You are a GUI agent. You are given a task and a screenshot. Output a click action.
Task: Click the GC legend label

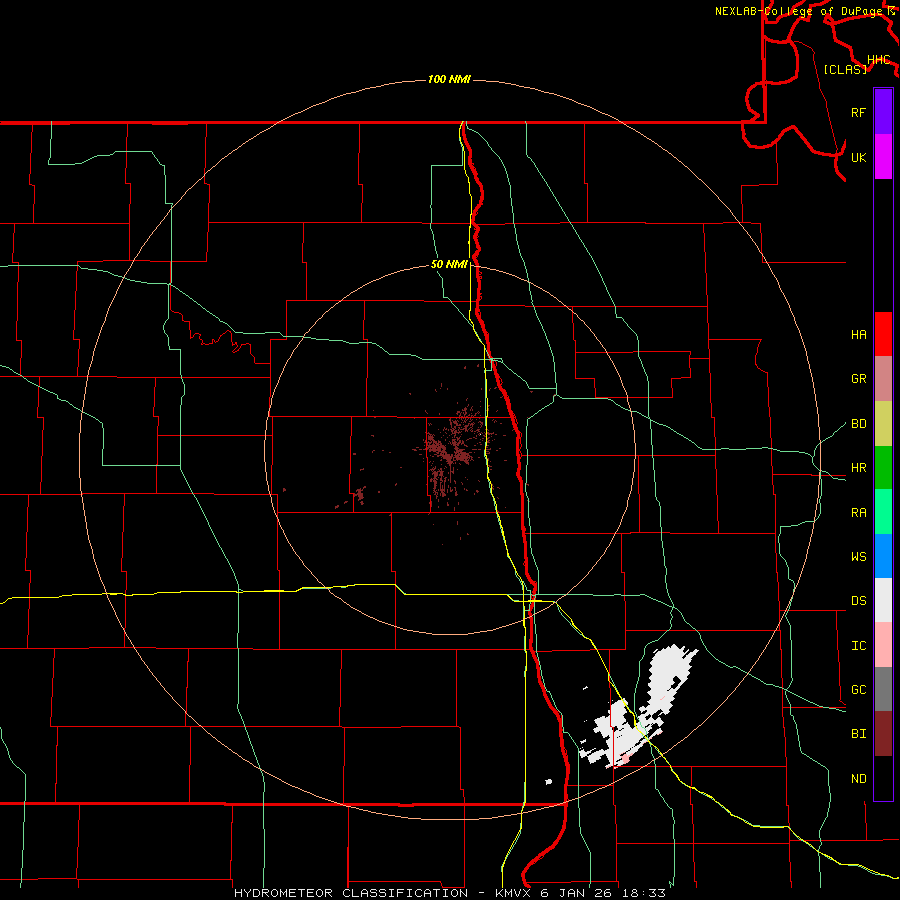[x=859, y=689]
